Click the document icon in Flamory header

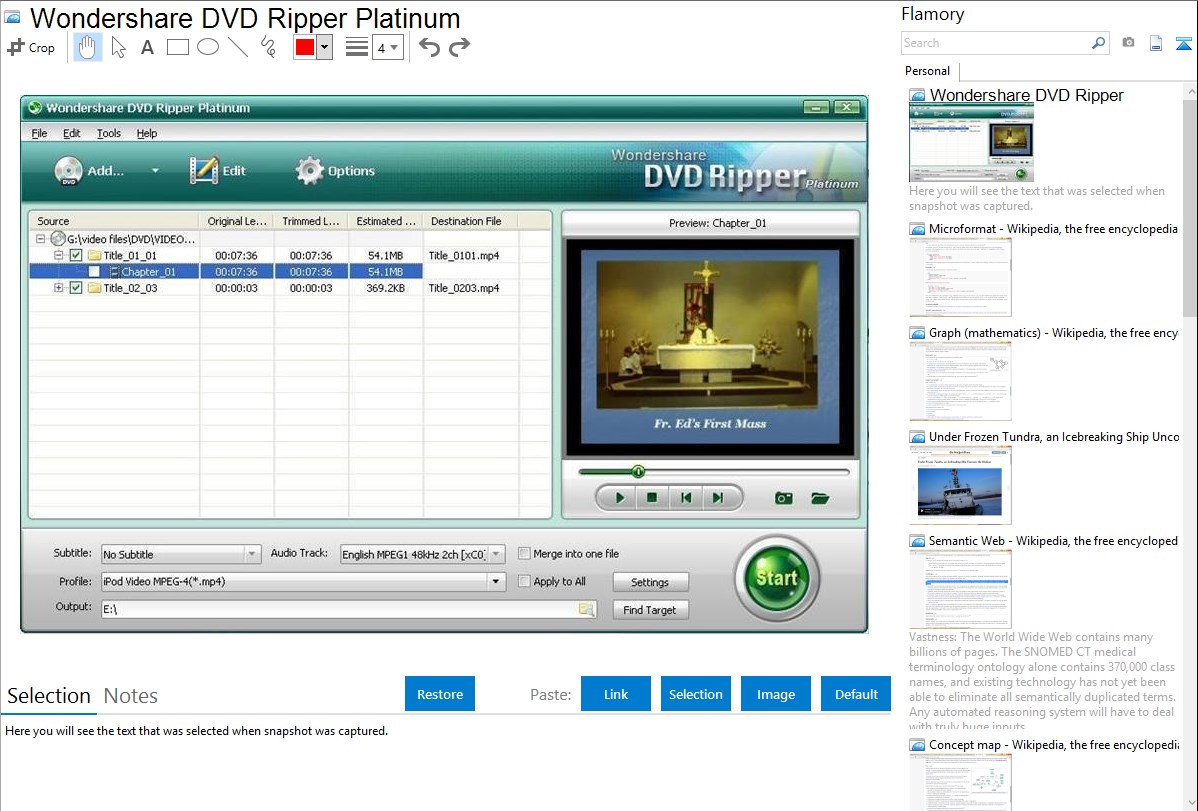(1156, 43)
